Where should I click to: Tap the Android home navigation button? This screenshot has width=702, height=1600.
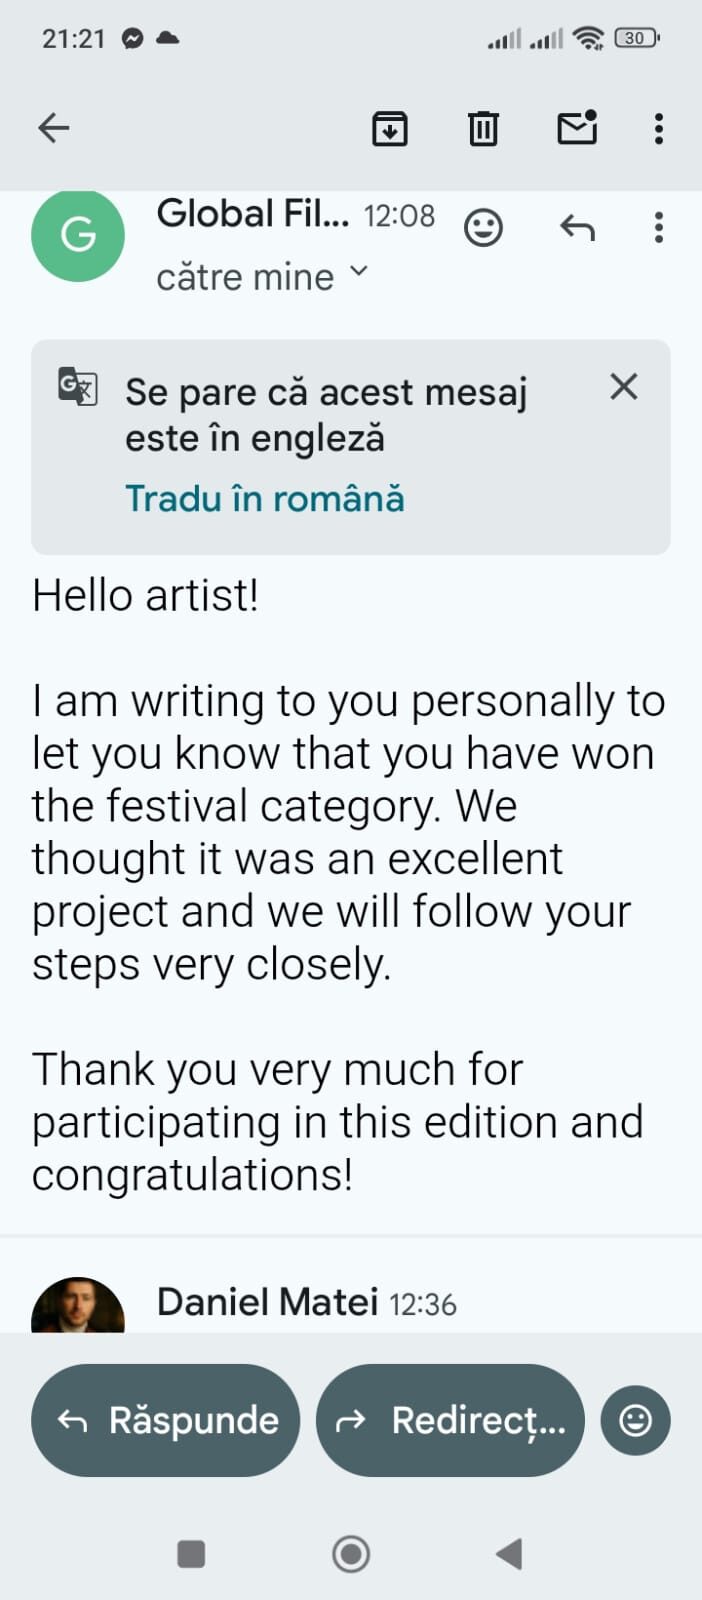(351, 1554)
